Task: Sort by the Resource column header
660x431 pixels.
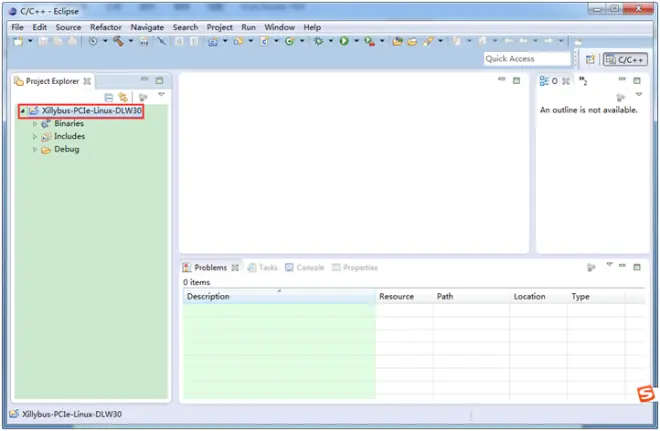Action: click(405, 297)
